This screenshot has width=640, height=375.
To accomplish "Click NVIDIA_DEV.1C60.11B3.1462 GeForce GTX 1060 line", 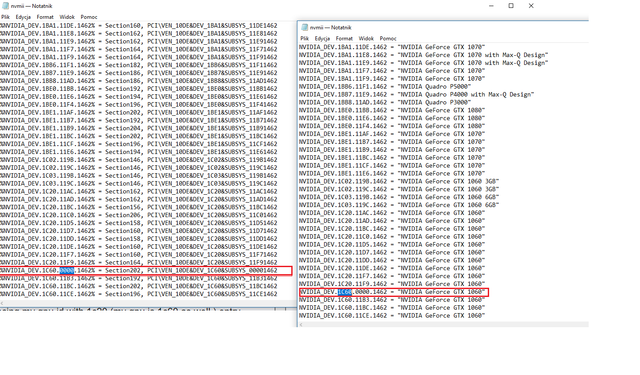I will tap(392, 300).
